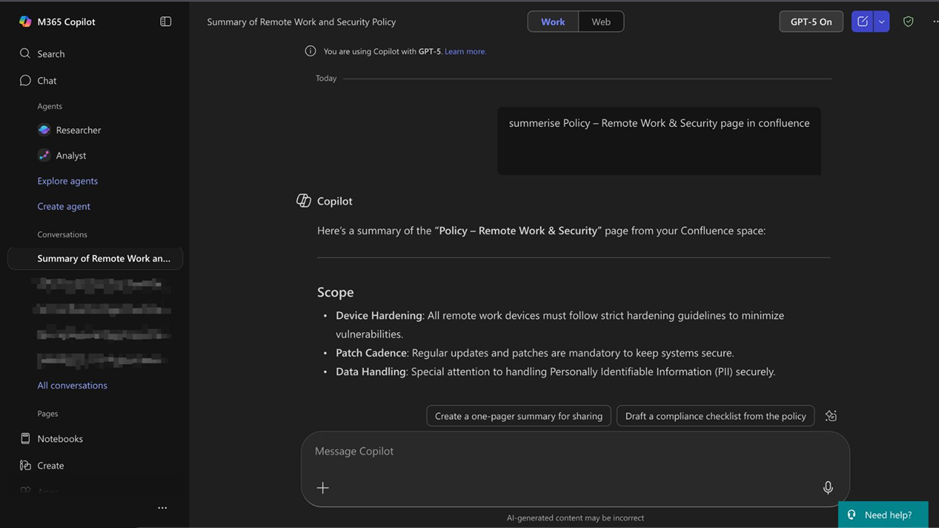Open the sidebar bottom three-dot menu
This screenshot has width=939, height=528.
(x=162, y=508)
